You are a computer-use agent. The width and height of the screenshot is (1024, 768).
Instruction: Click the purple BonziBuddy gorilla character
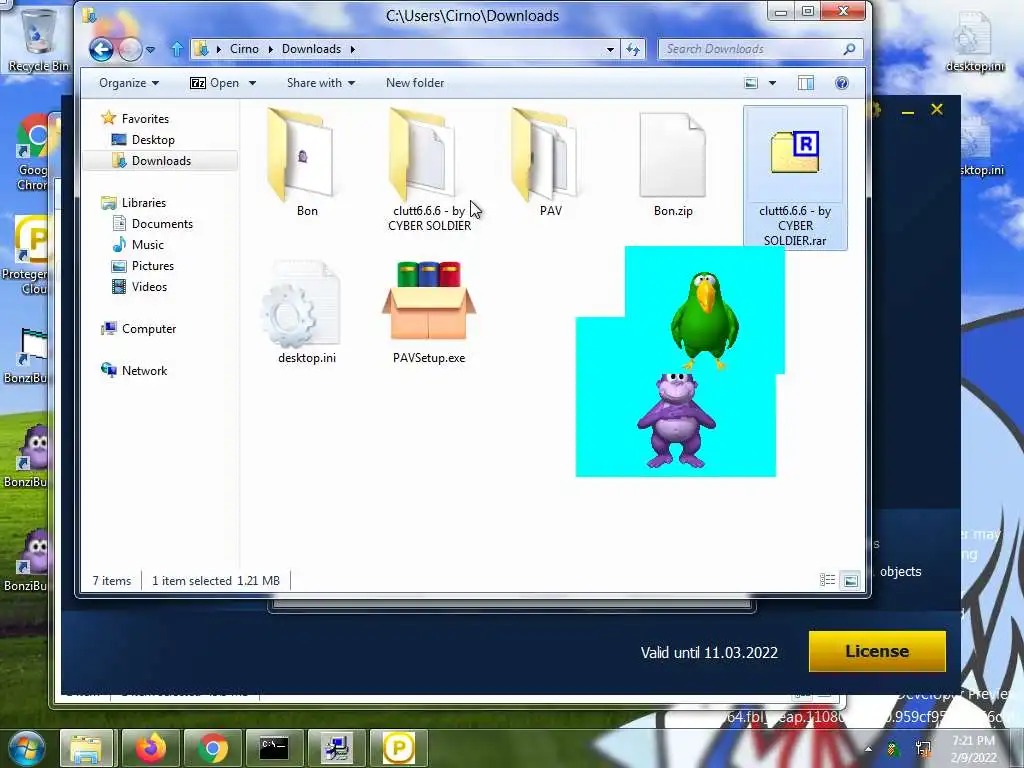coord(676,421)
